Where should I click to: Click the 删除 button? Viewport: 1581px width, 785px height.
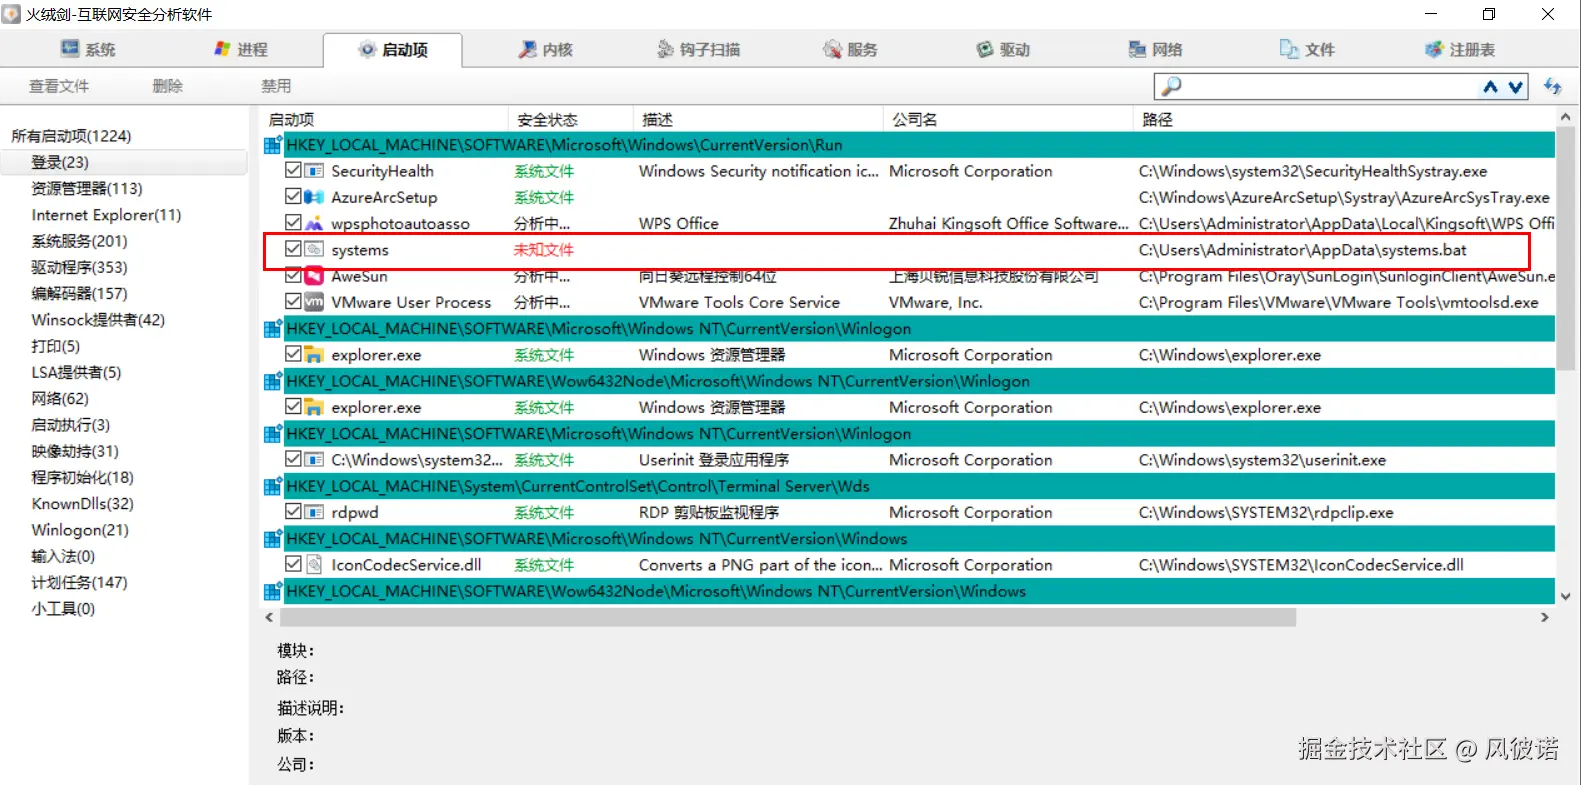167,86
